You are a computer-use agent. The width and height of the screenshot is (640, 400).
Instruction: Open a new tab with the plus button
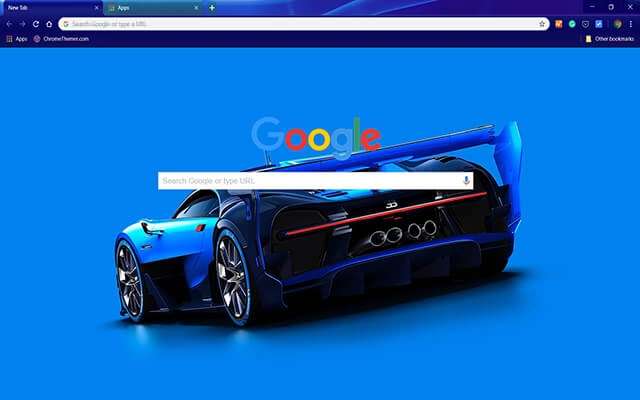[212, 8]
